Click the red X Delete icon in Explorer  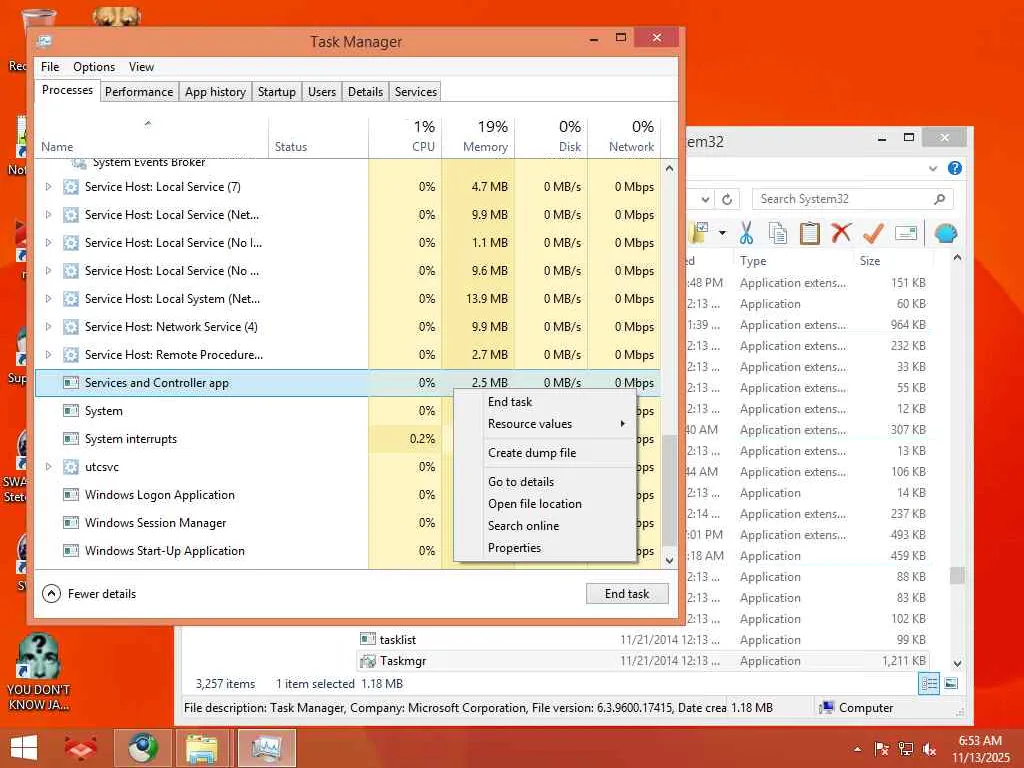point(841,232)
